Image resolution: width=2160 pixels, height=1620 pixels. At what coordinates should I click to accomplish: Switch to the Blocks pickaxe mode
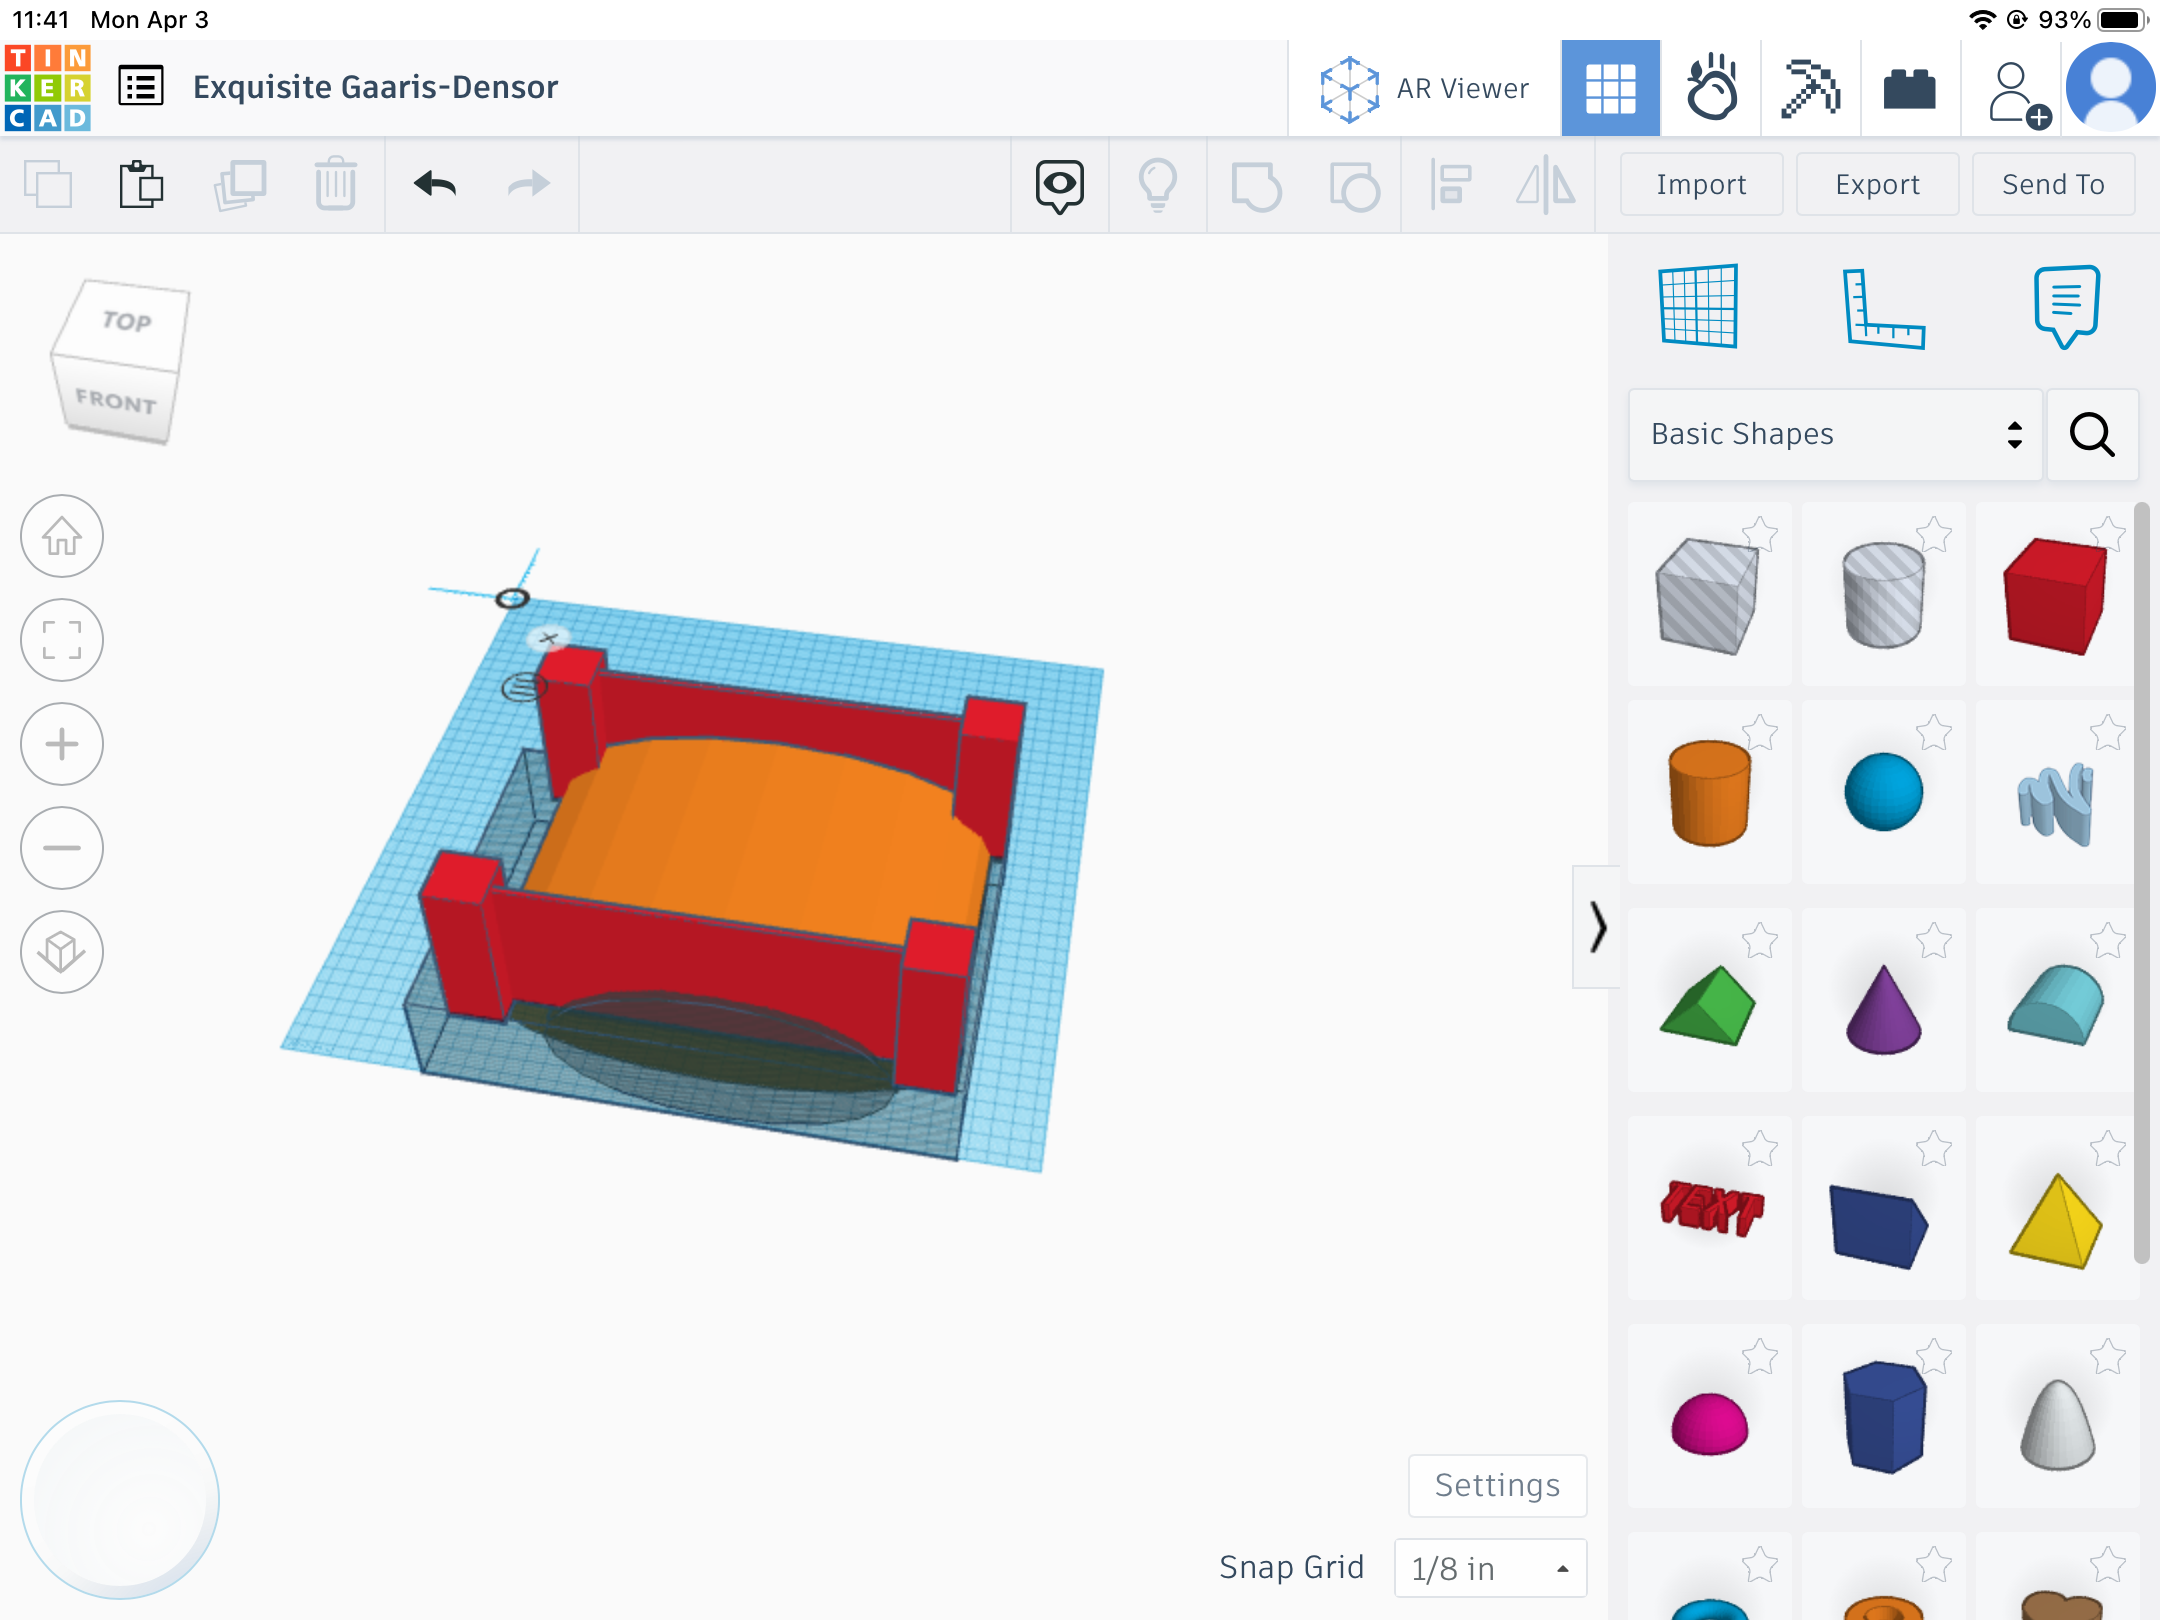(x=1810, y=88)
